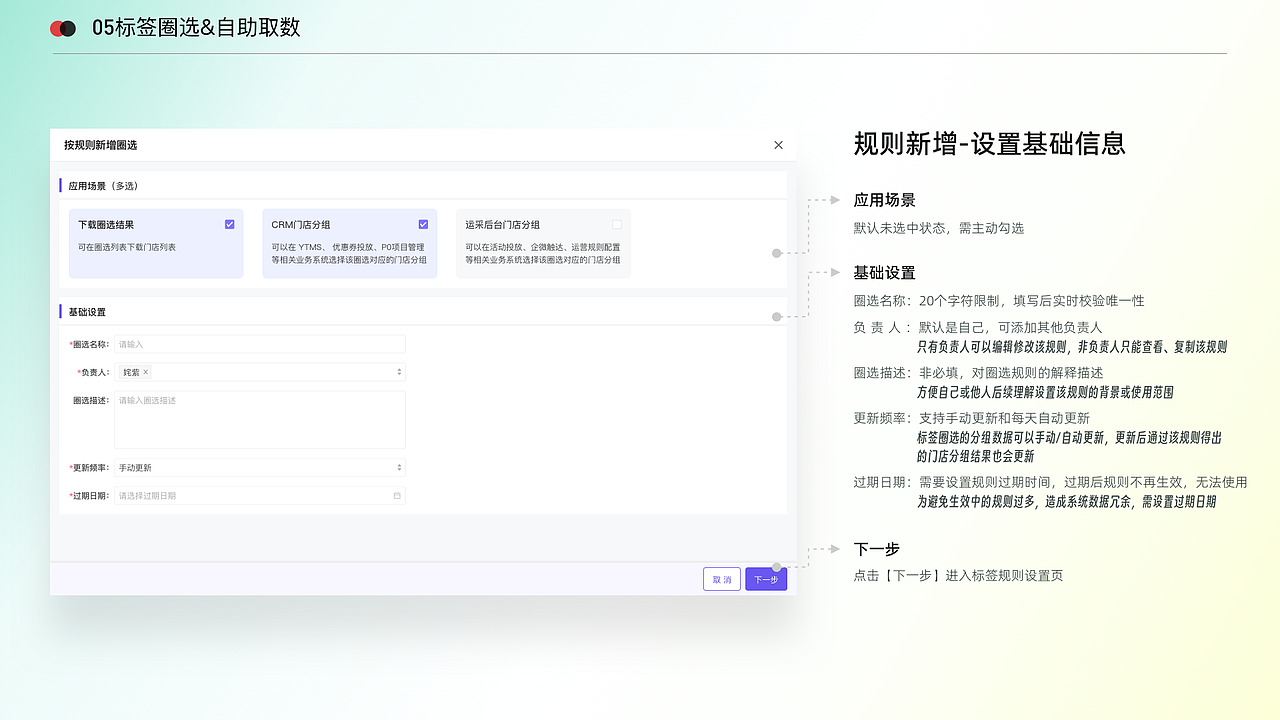
Task: Click the note 默认是自己，可添加其他负责人
Action: click(x=1010, y=327)
